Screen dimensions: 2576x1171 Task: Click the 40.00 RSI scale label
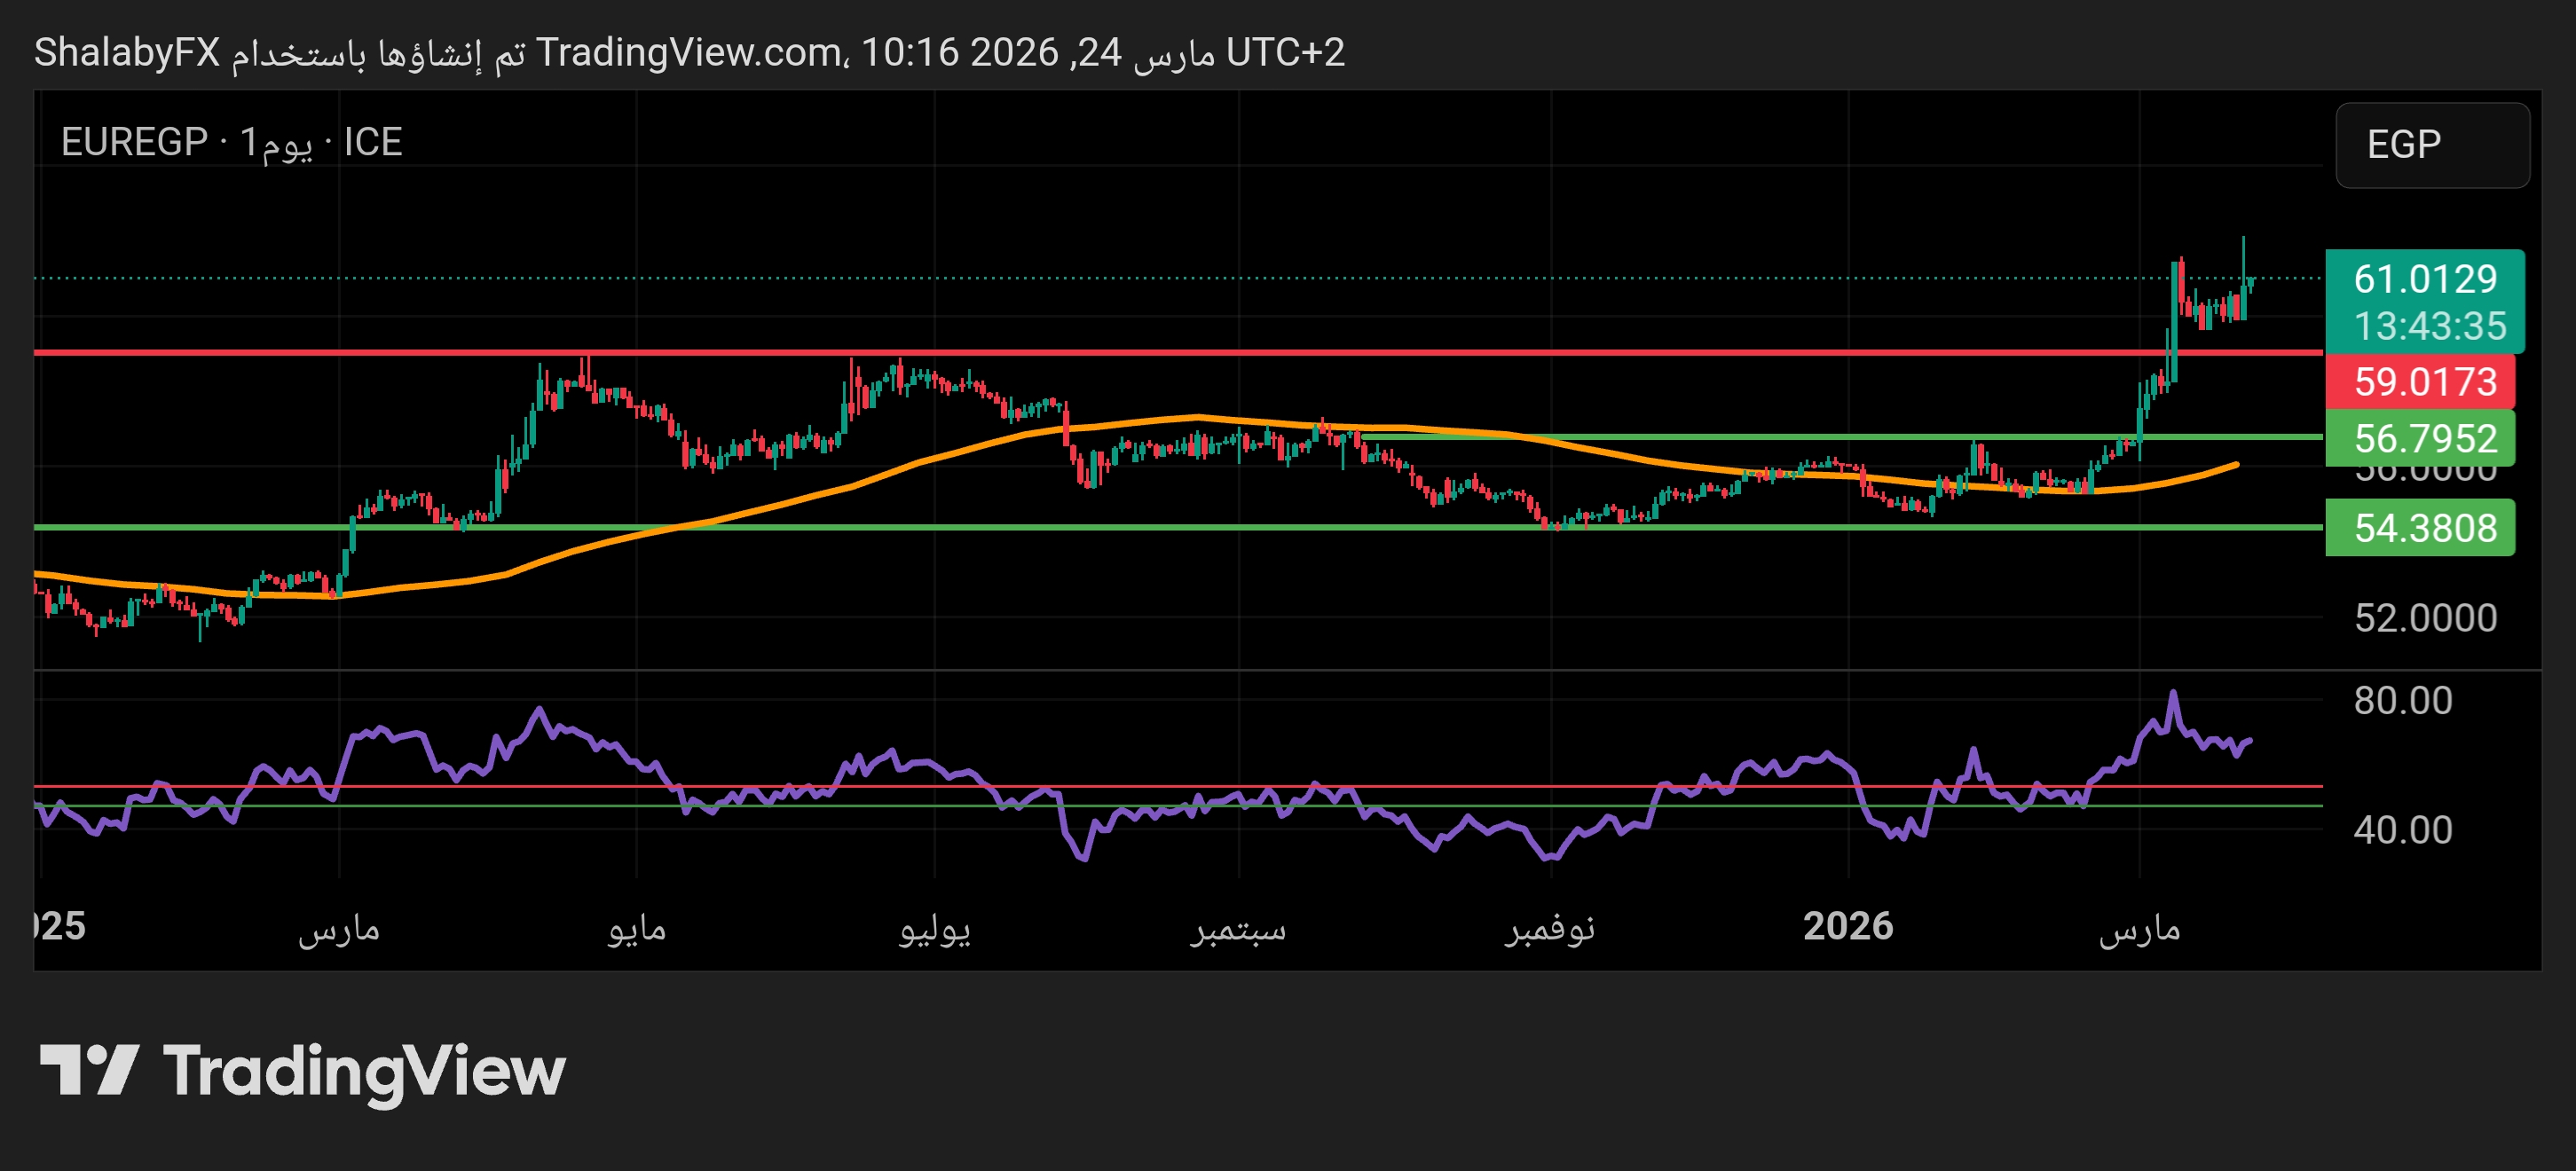tap(2402, 829)
